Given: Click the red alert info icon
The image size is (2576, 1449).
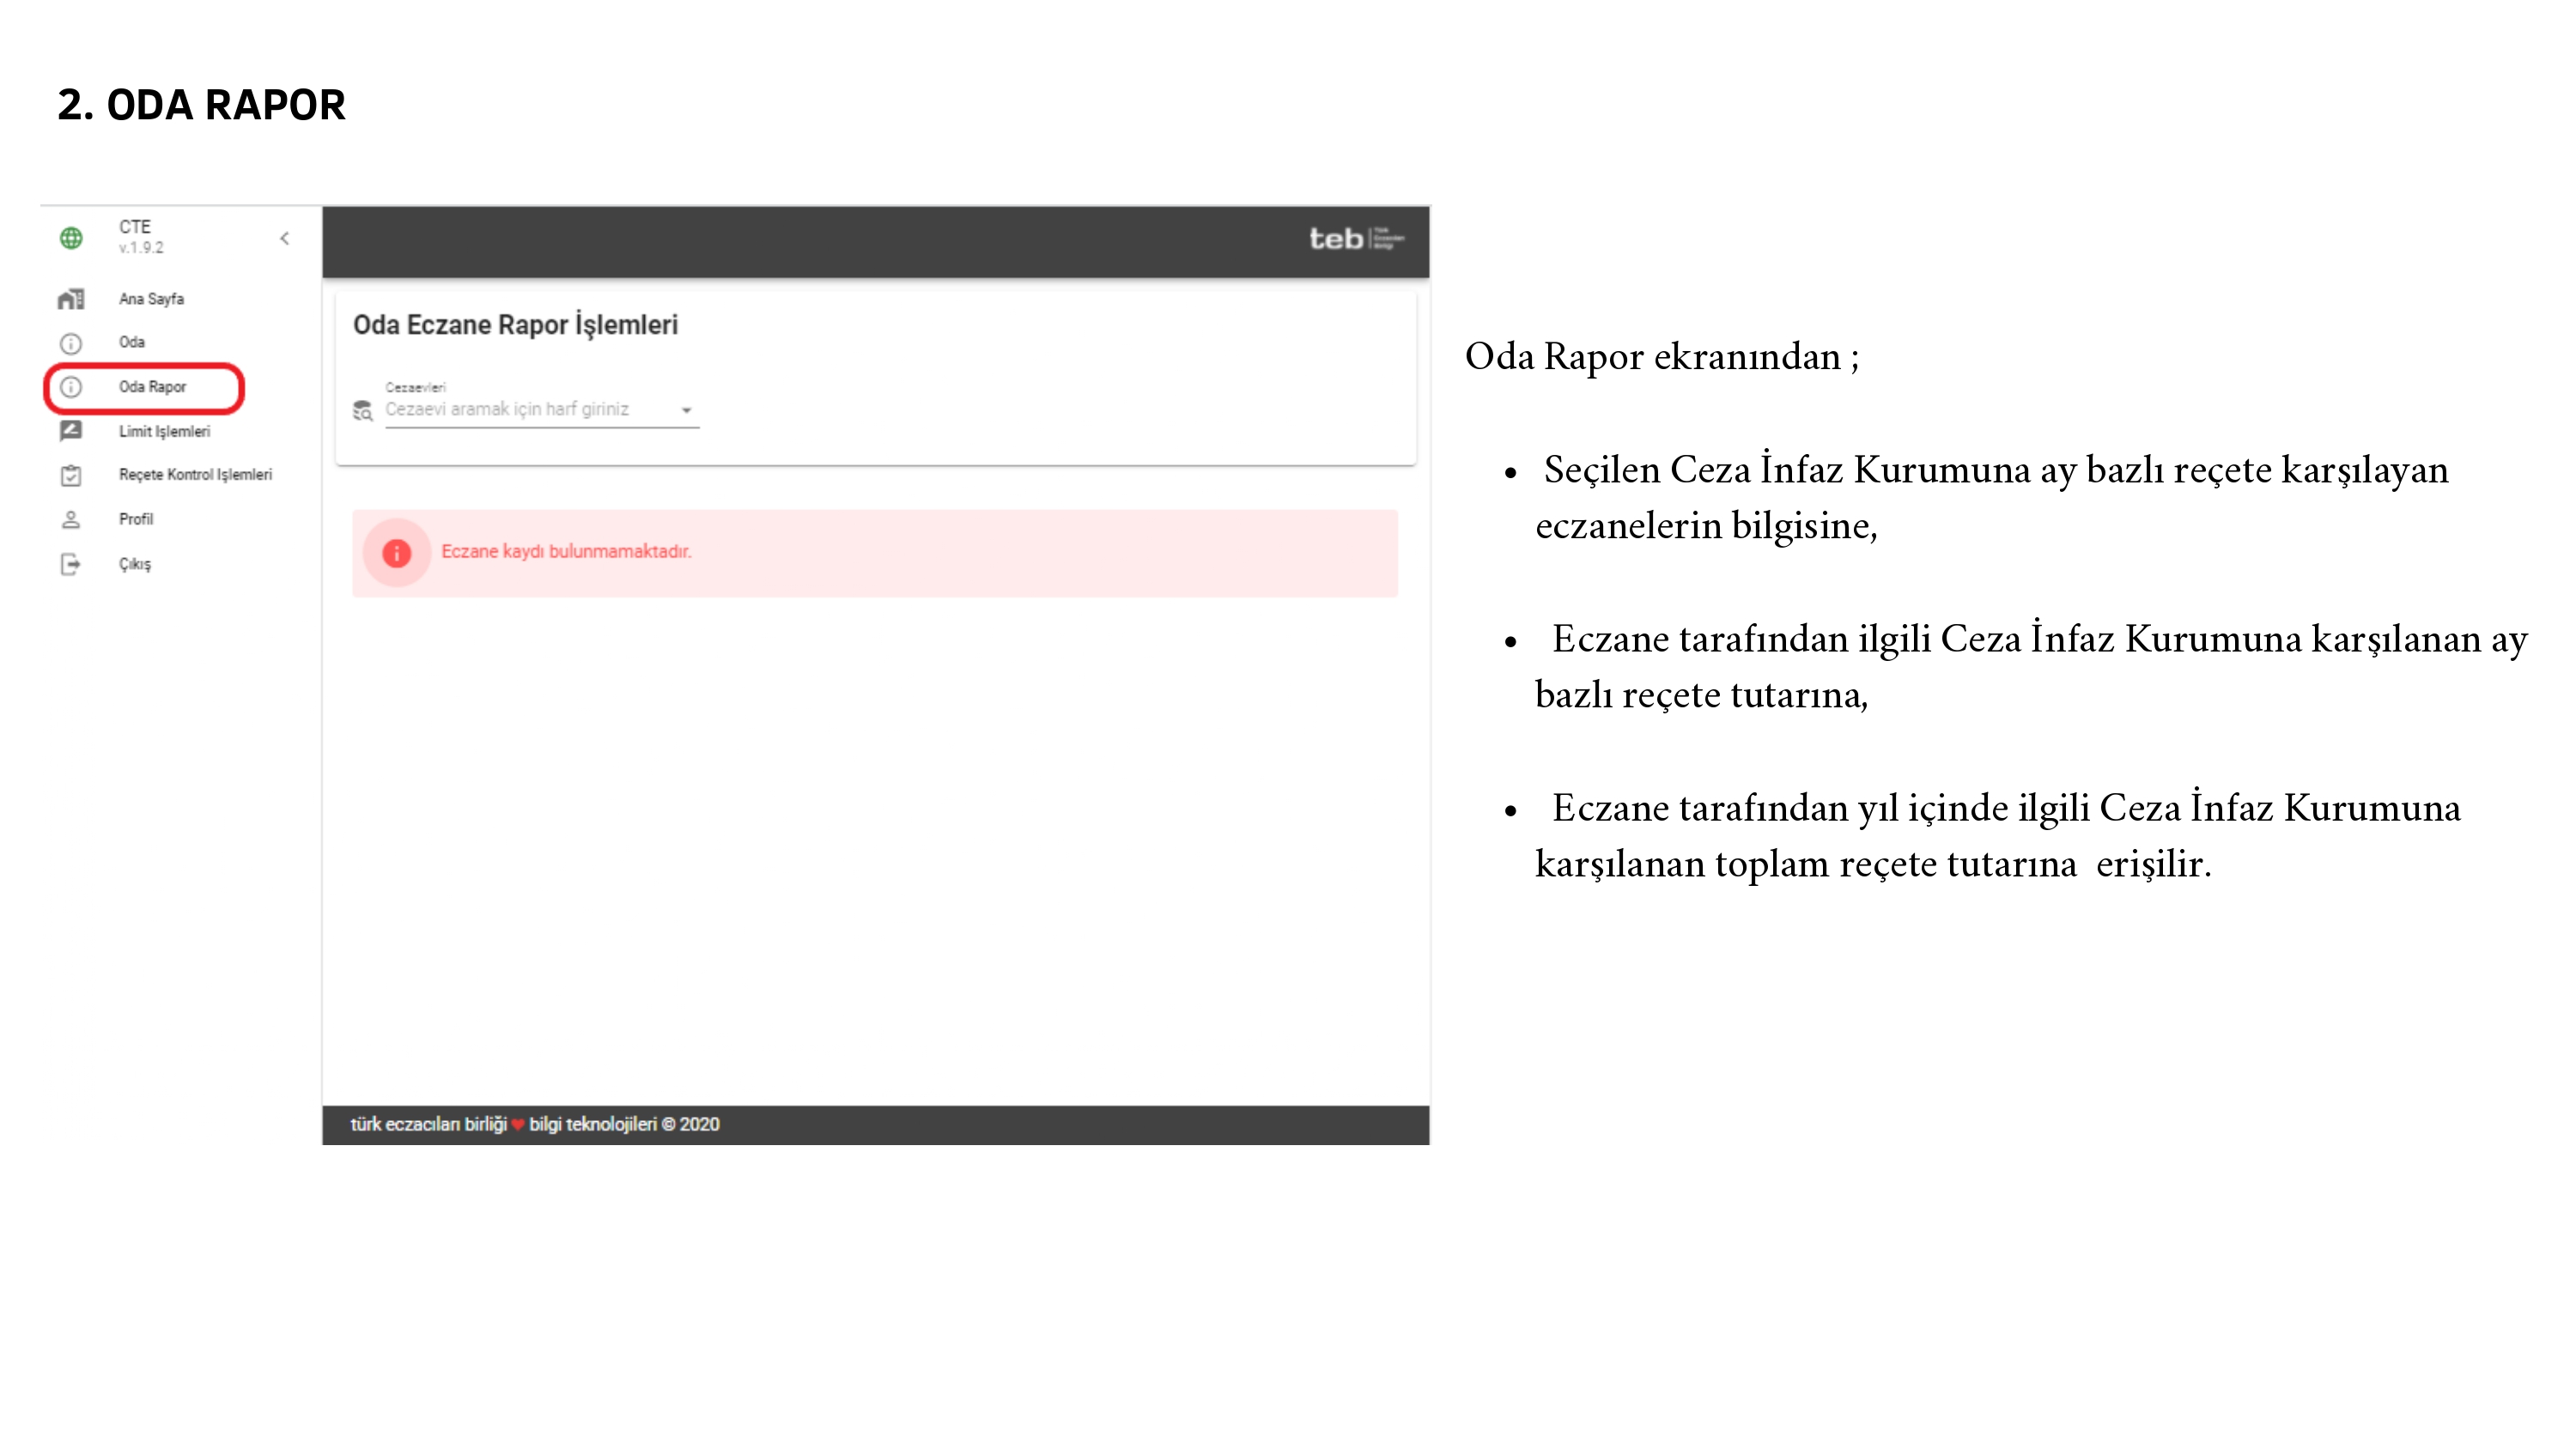Looking at the screenshot, I should [397, 552].
